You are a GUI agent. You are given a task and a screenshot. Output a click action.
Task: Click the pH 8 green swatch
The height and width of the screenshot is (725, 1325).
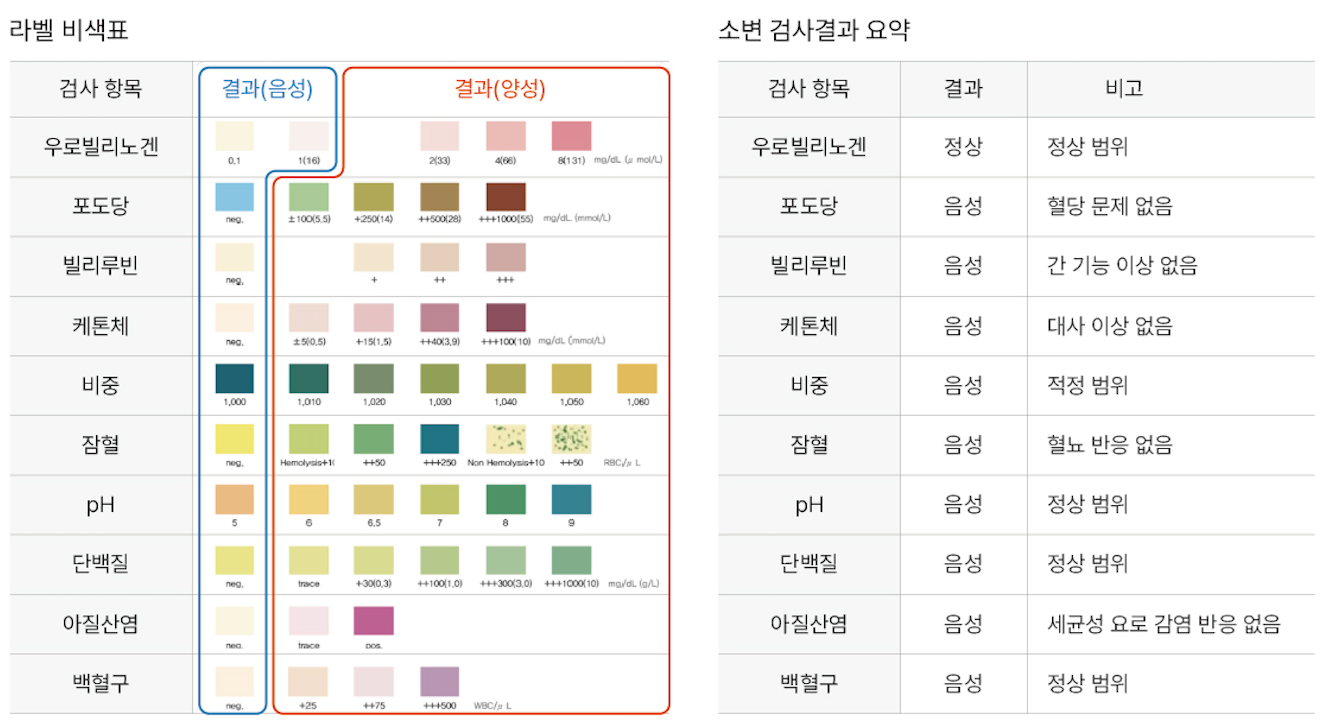505,500
